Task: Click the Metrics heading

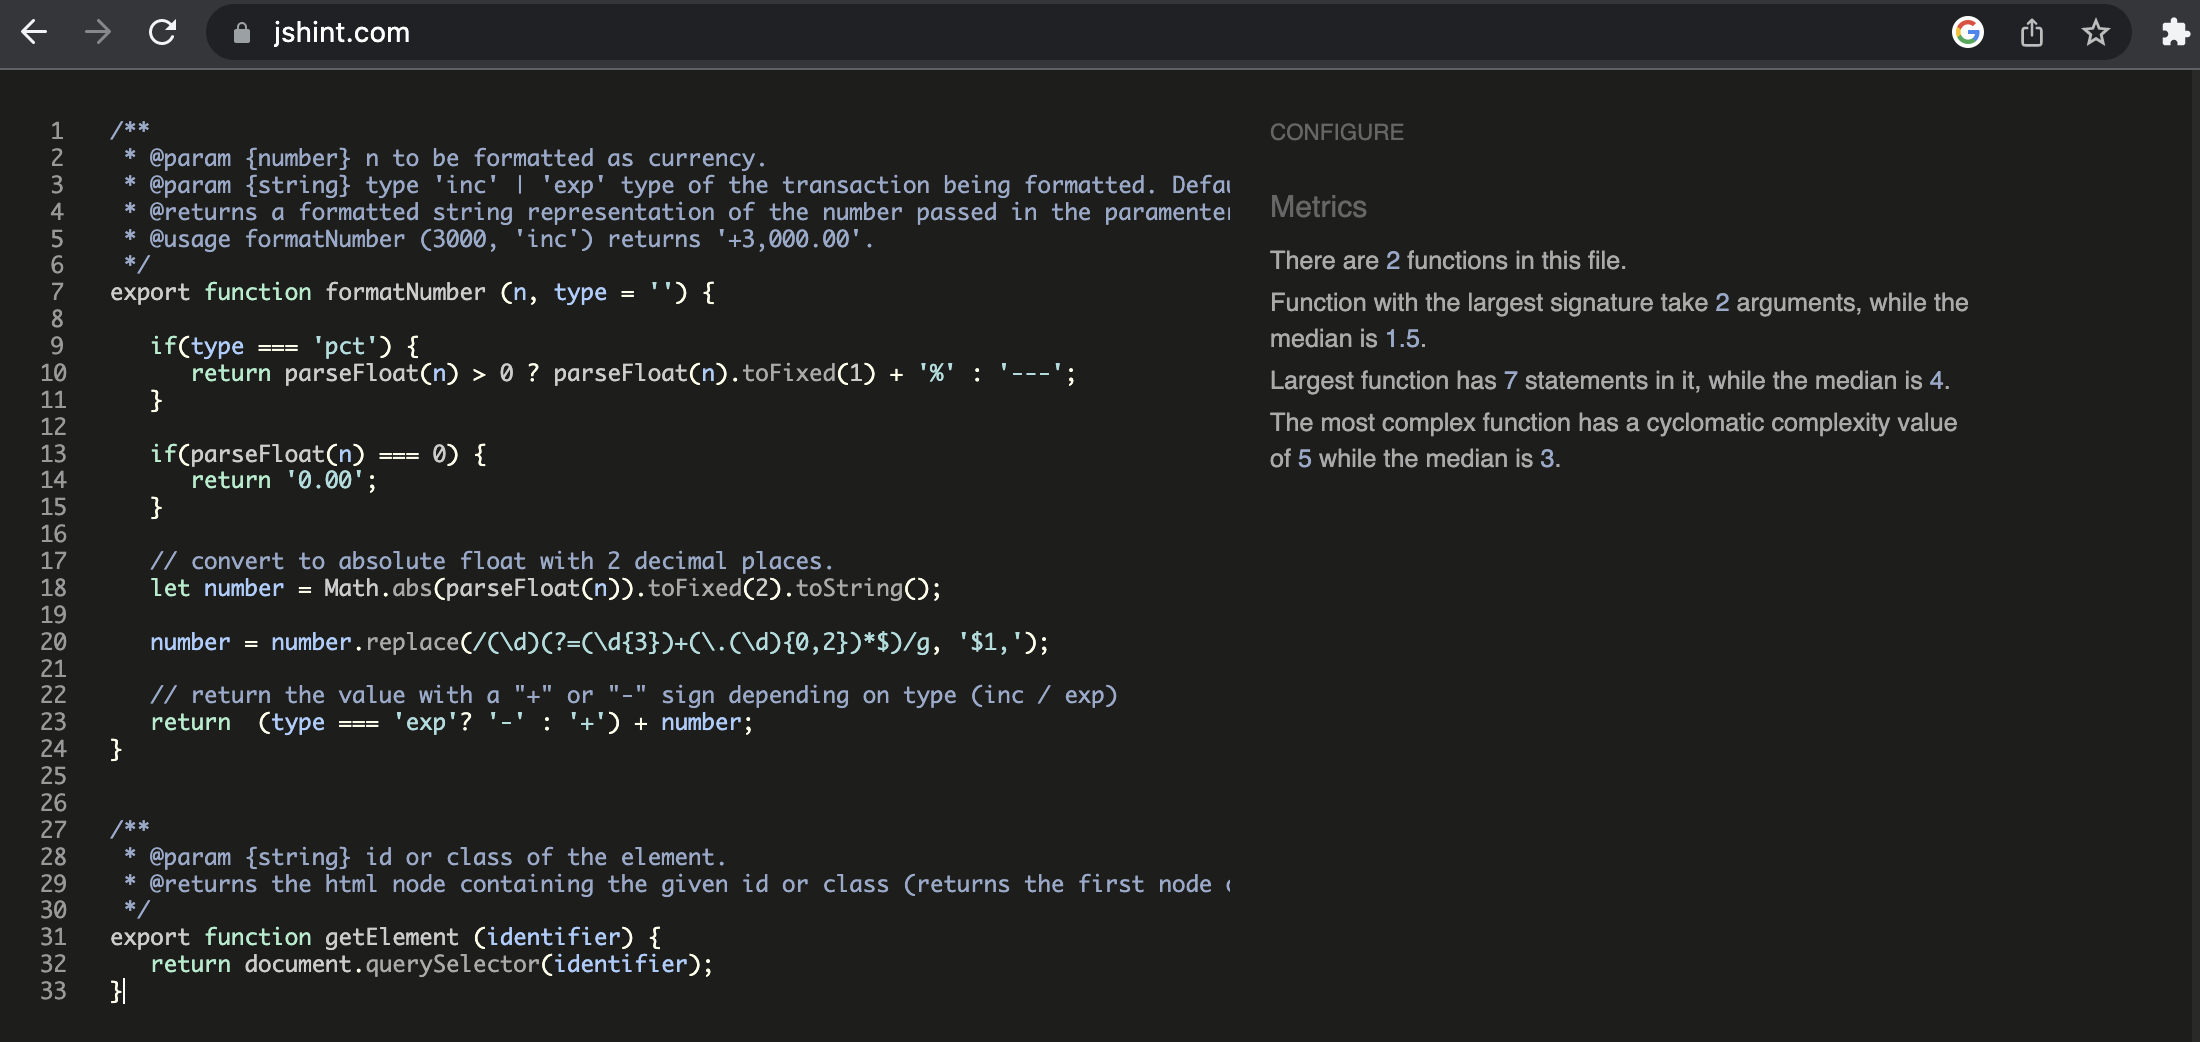Action: click(x=1317, y=207)
